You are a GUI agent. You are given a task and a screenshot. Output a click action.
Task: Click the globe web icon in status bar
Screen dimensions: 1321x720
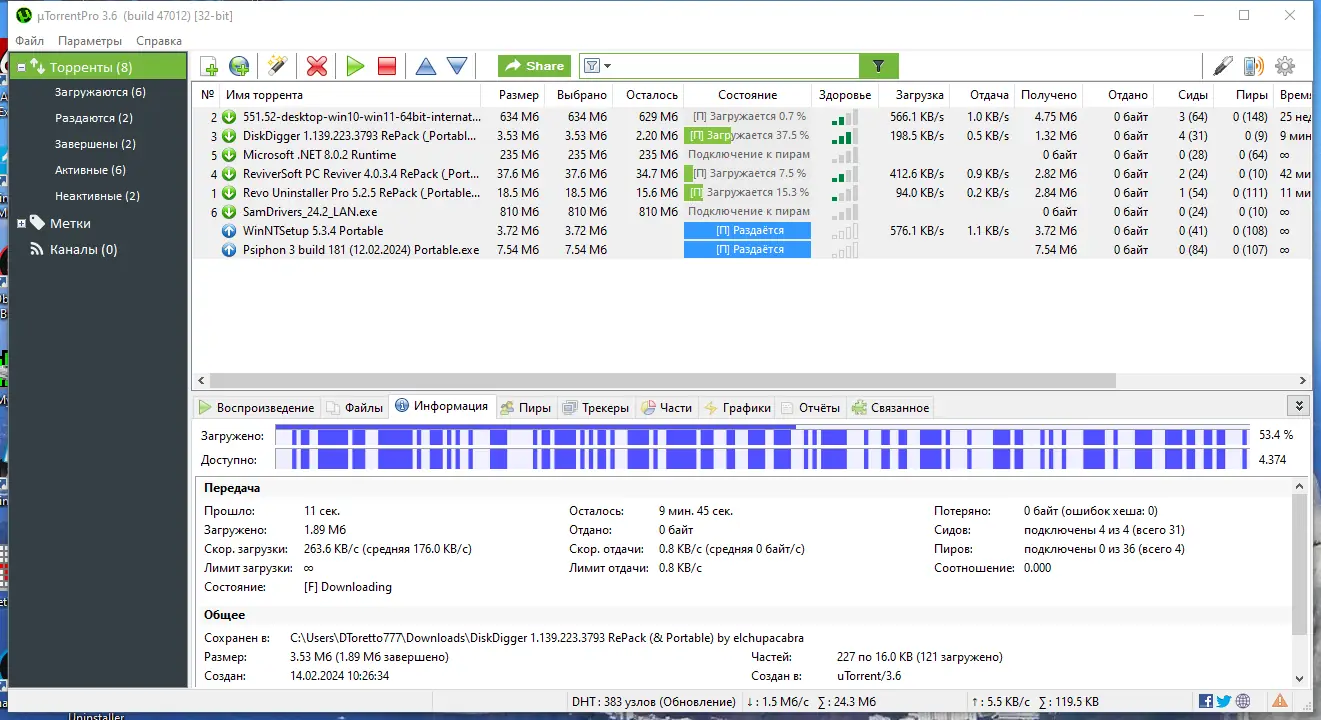click(x=1243, y=701)
